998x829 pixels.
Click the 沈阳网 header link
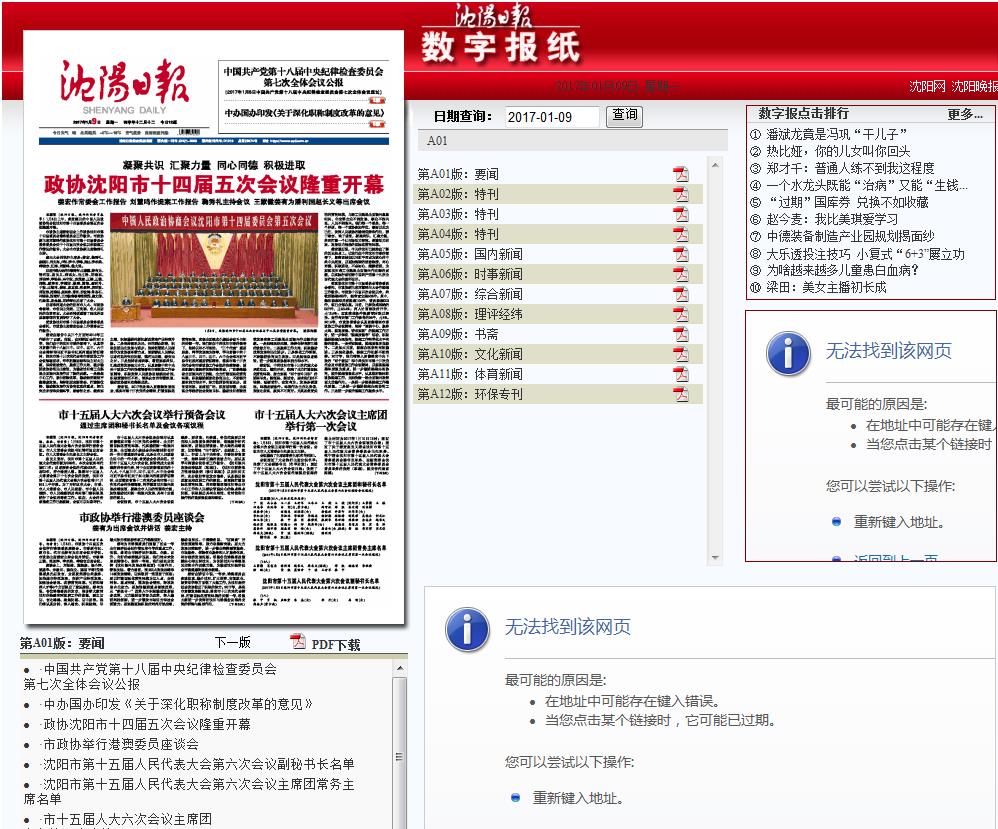click(x=927, y=86)
